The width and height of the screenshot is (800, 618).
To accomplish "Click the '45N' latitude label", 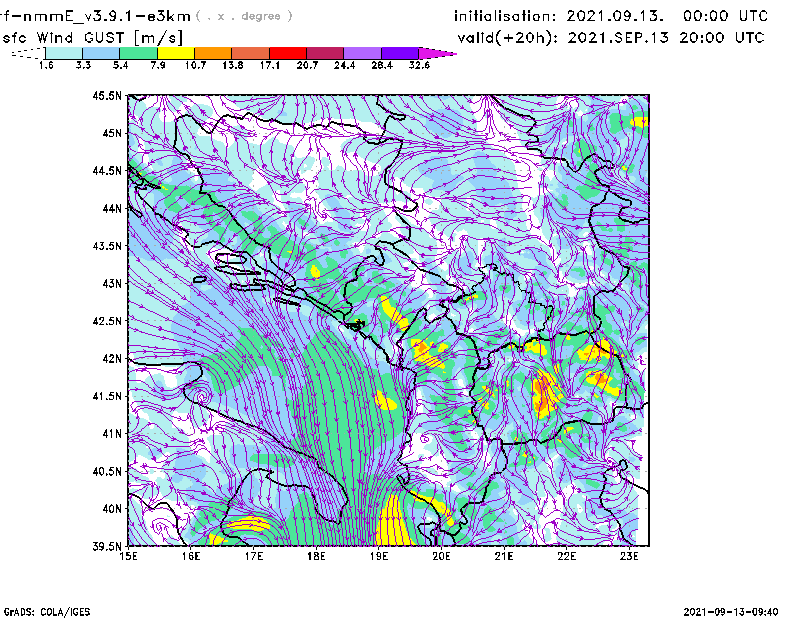I will [x=112, y=133].
